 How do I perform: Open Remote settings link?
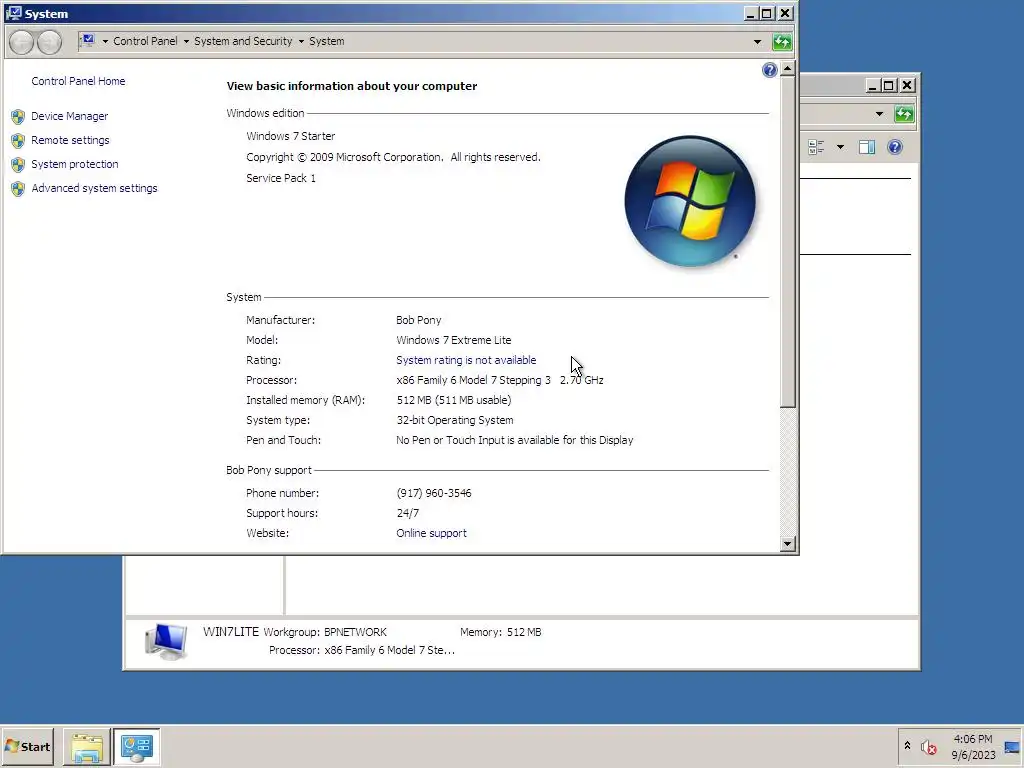70,140
